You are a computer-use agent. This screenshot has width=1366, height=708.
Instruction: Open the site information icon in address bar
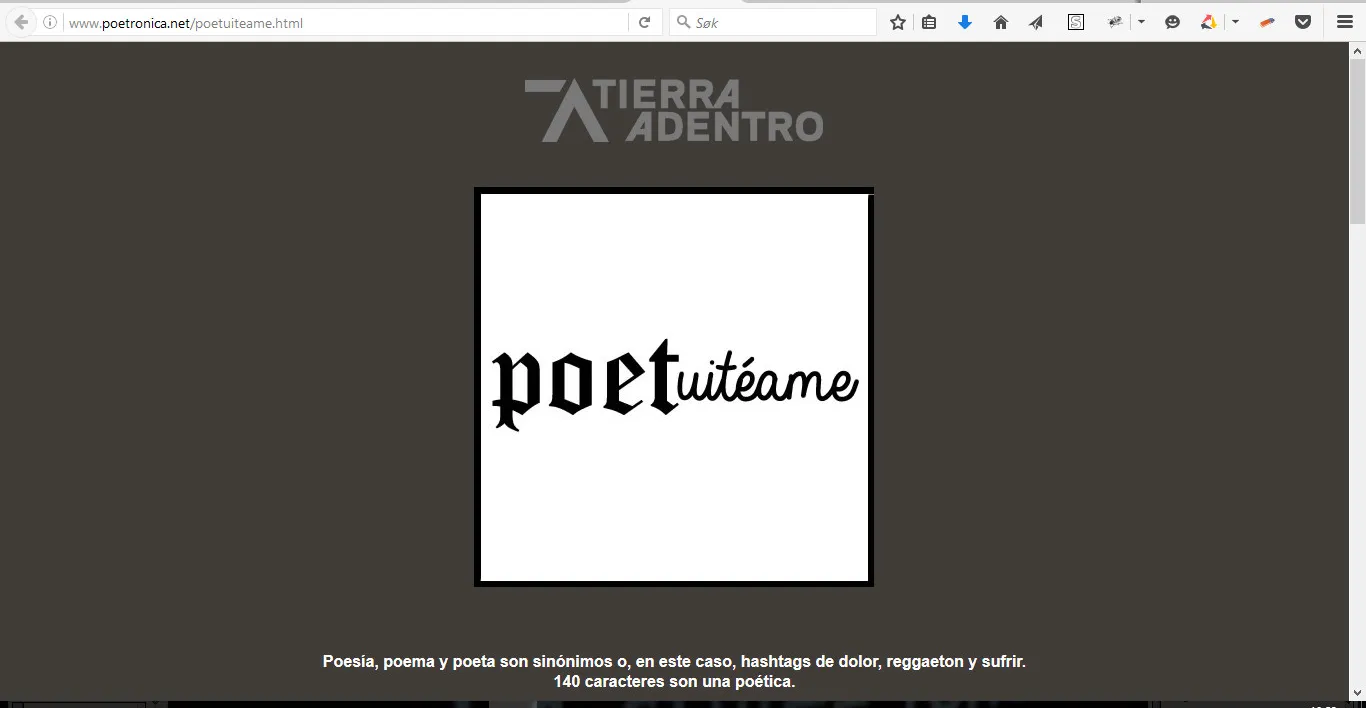point(50,22)
